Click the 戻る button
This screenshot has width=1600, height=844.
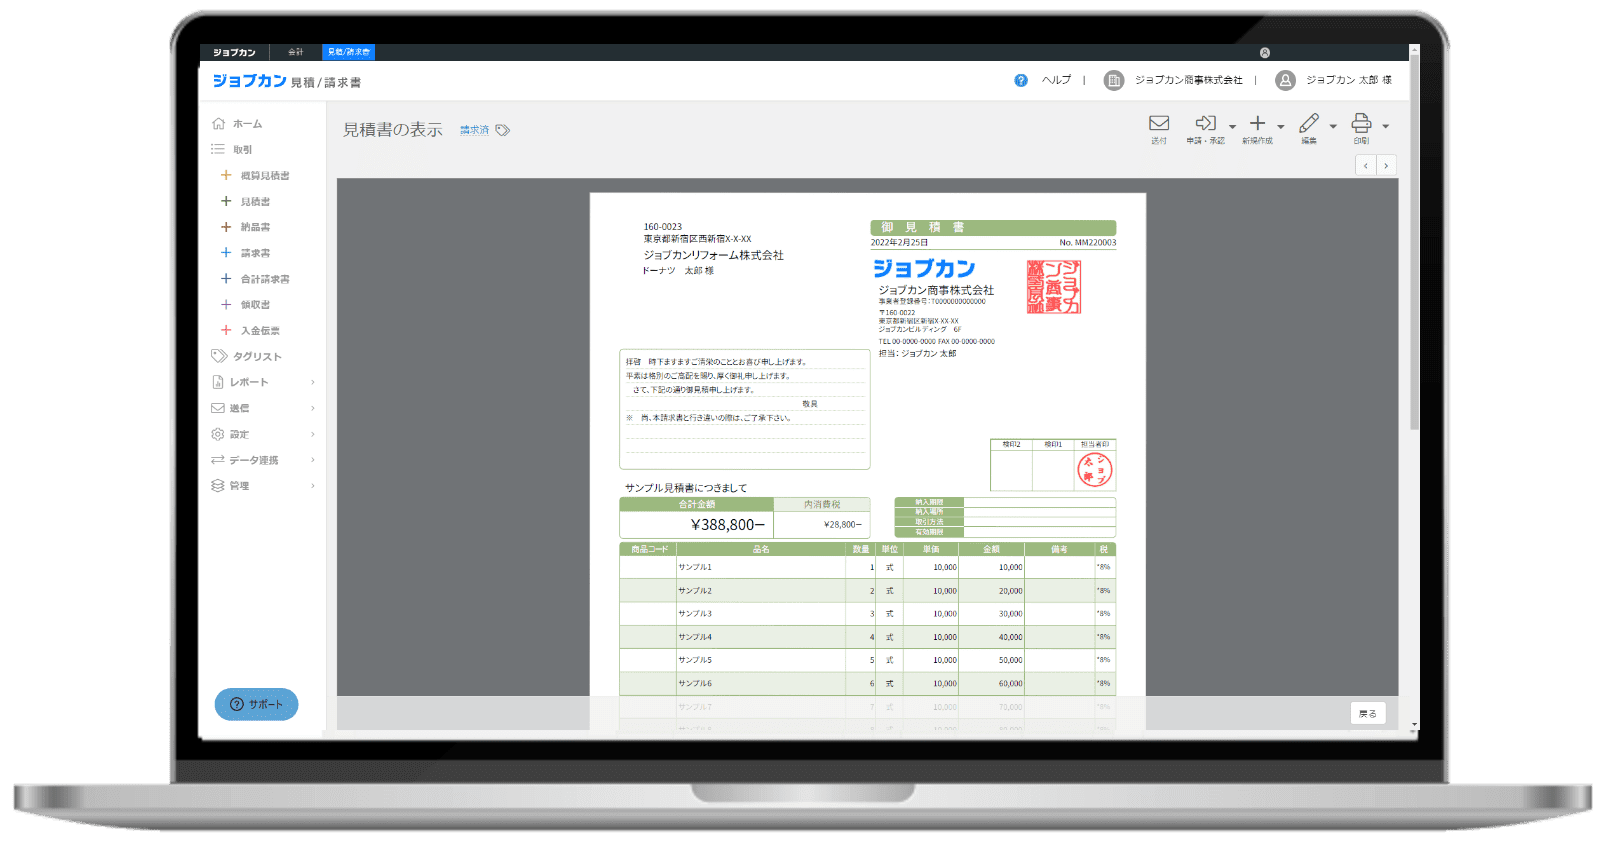pos(1368,714)
